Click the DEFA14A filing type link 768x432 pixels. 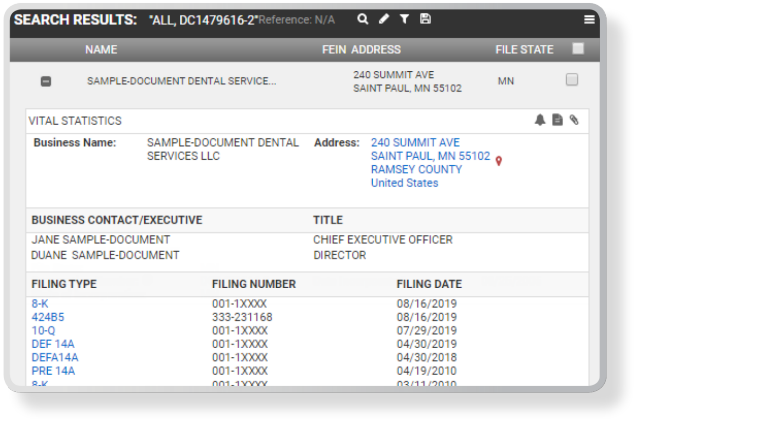[x=54, y=357]
